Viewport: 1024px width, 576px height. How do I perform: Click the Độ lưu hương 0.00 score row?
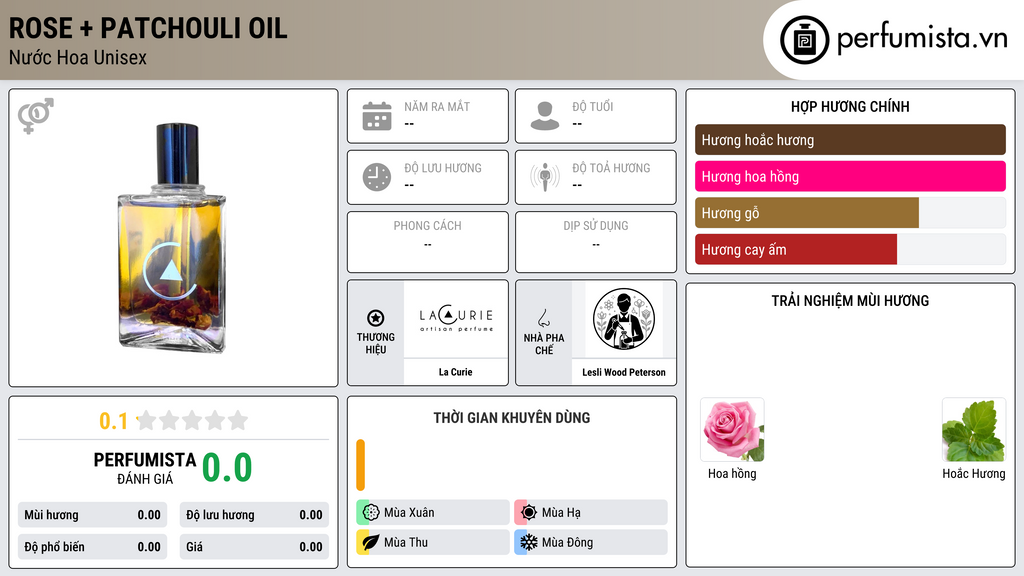254,515
